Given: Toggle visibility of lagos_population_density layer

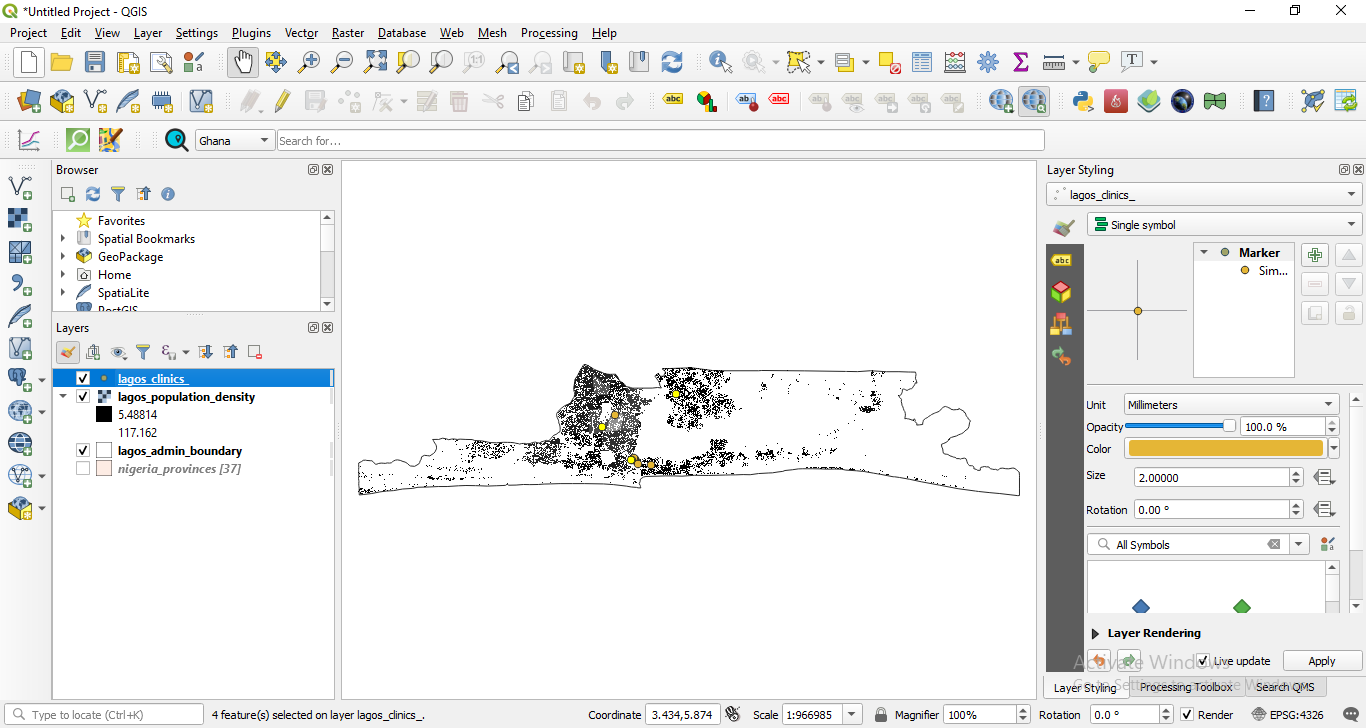Looking at the screenshot, I should [x=83, y=397].
